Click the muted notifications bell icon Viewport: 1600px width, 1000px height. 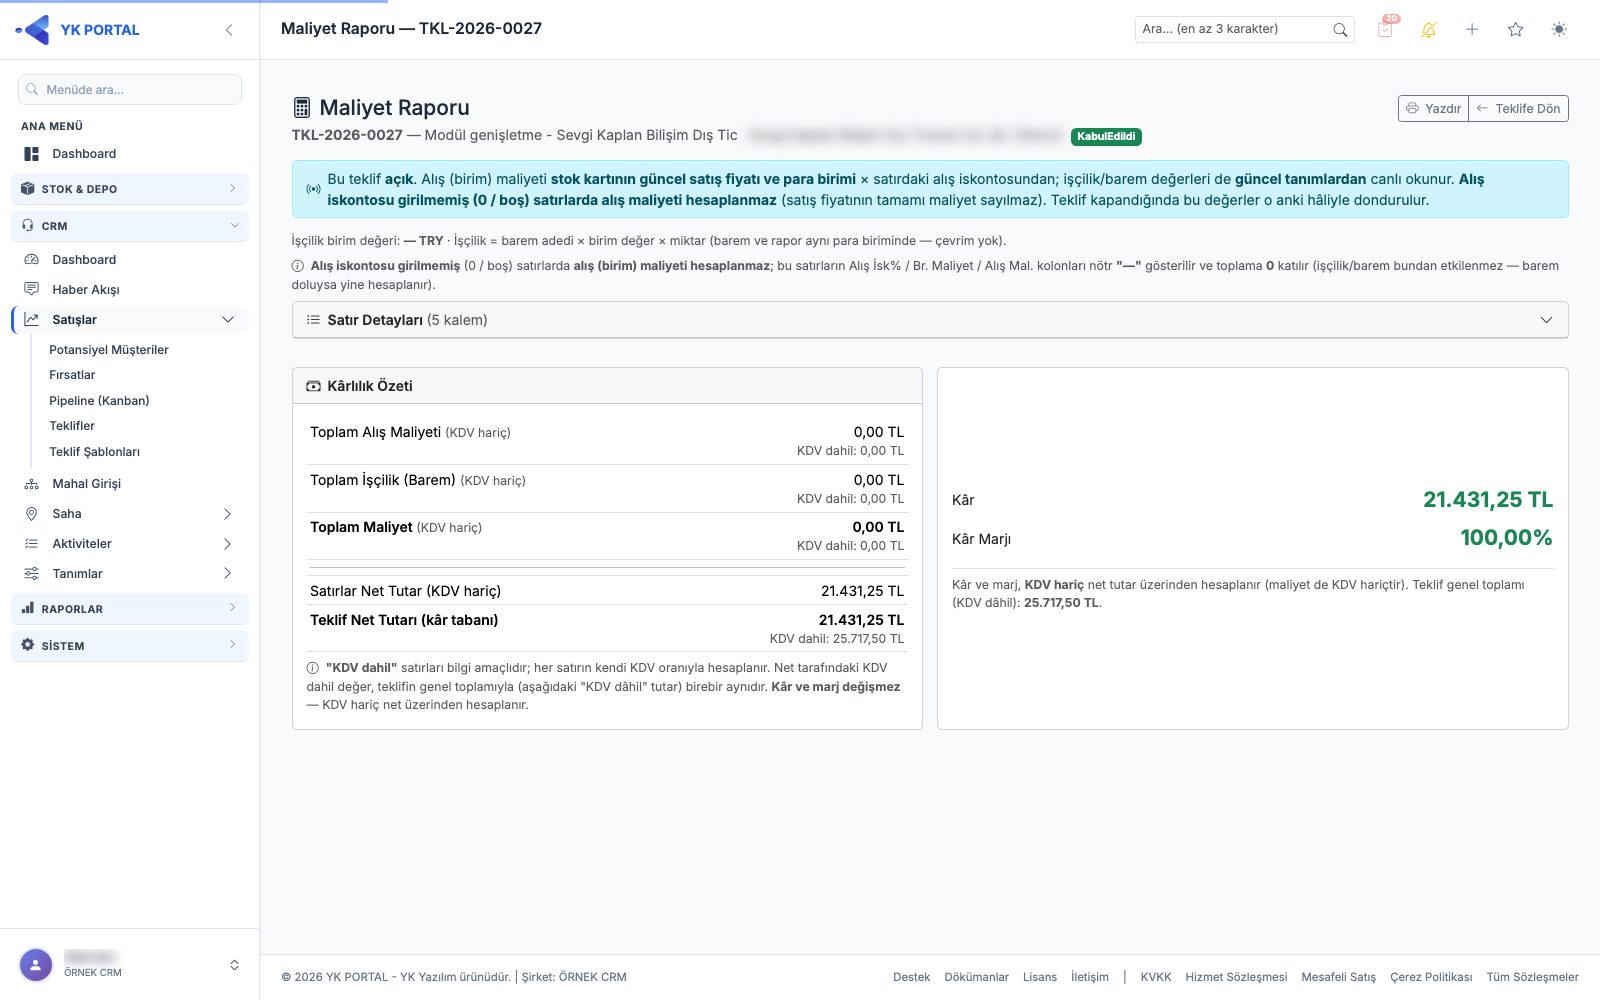point(1428,30)
